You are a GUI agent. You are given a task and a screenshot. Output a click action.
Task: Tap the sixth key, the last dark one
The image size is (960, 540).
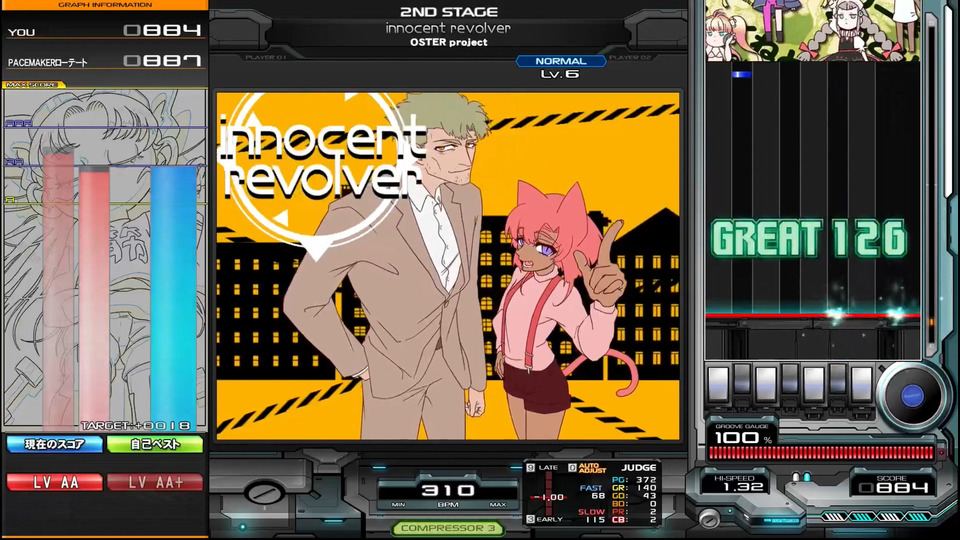point(838,380)
